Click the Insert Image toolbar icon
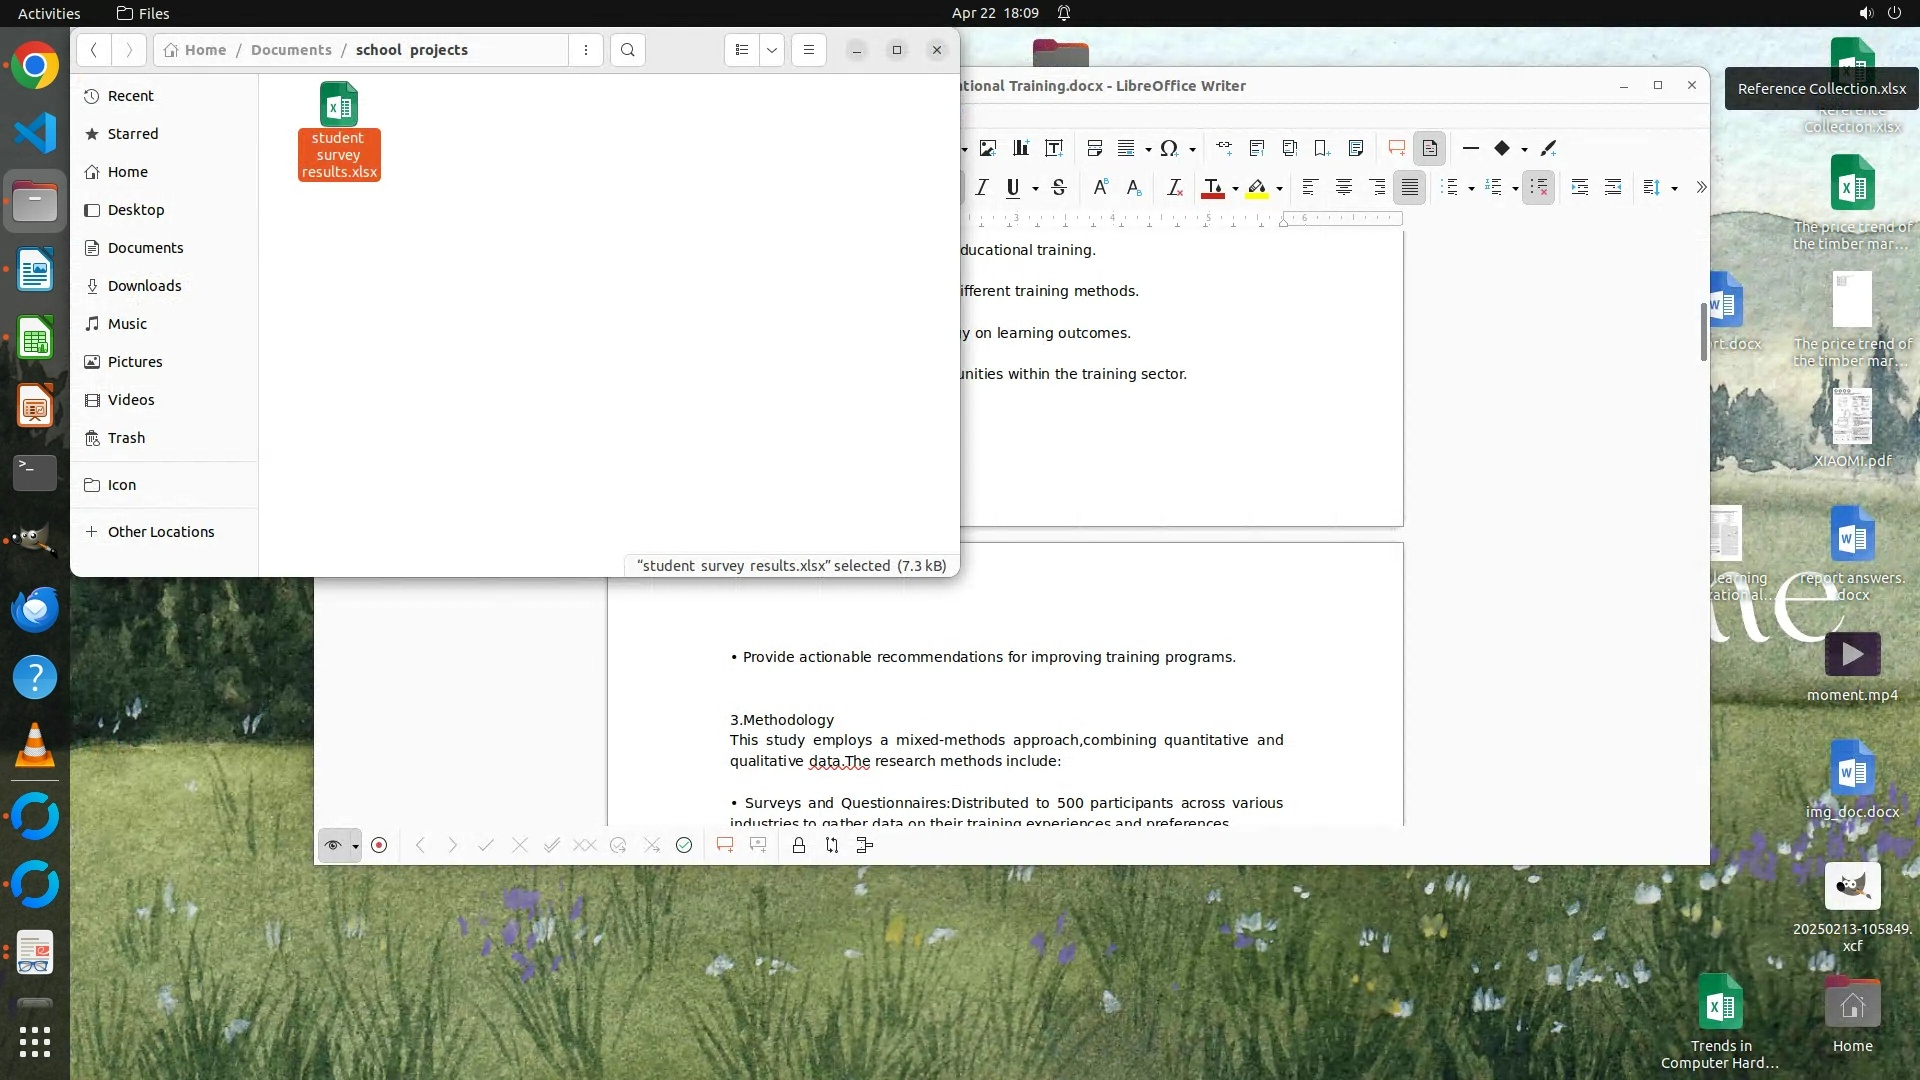This screenshot has height=1080, width=1920. click(988, 148)
